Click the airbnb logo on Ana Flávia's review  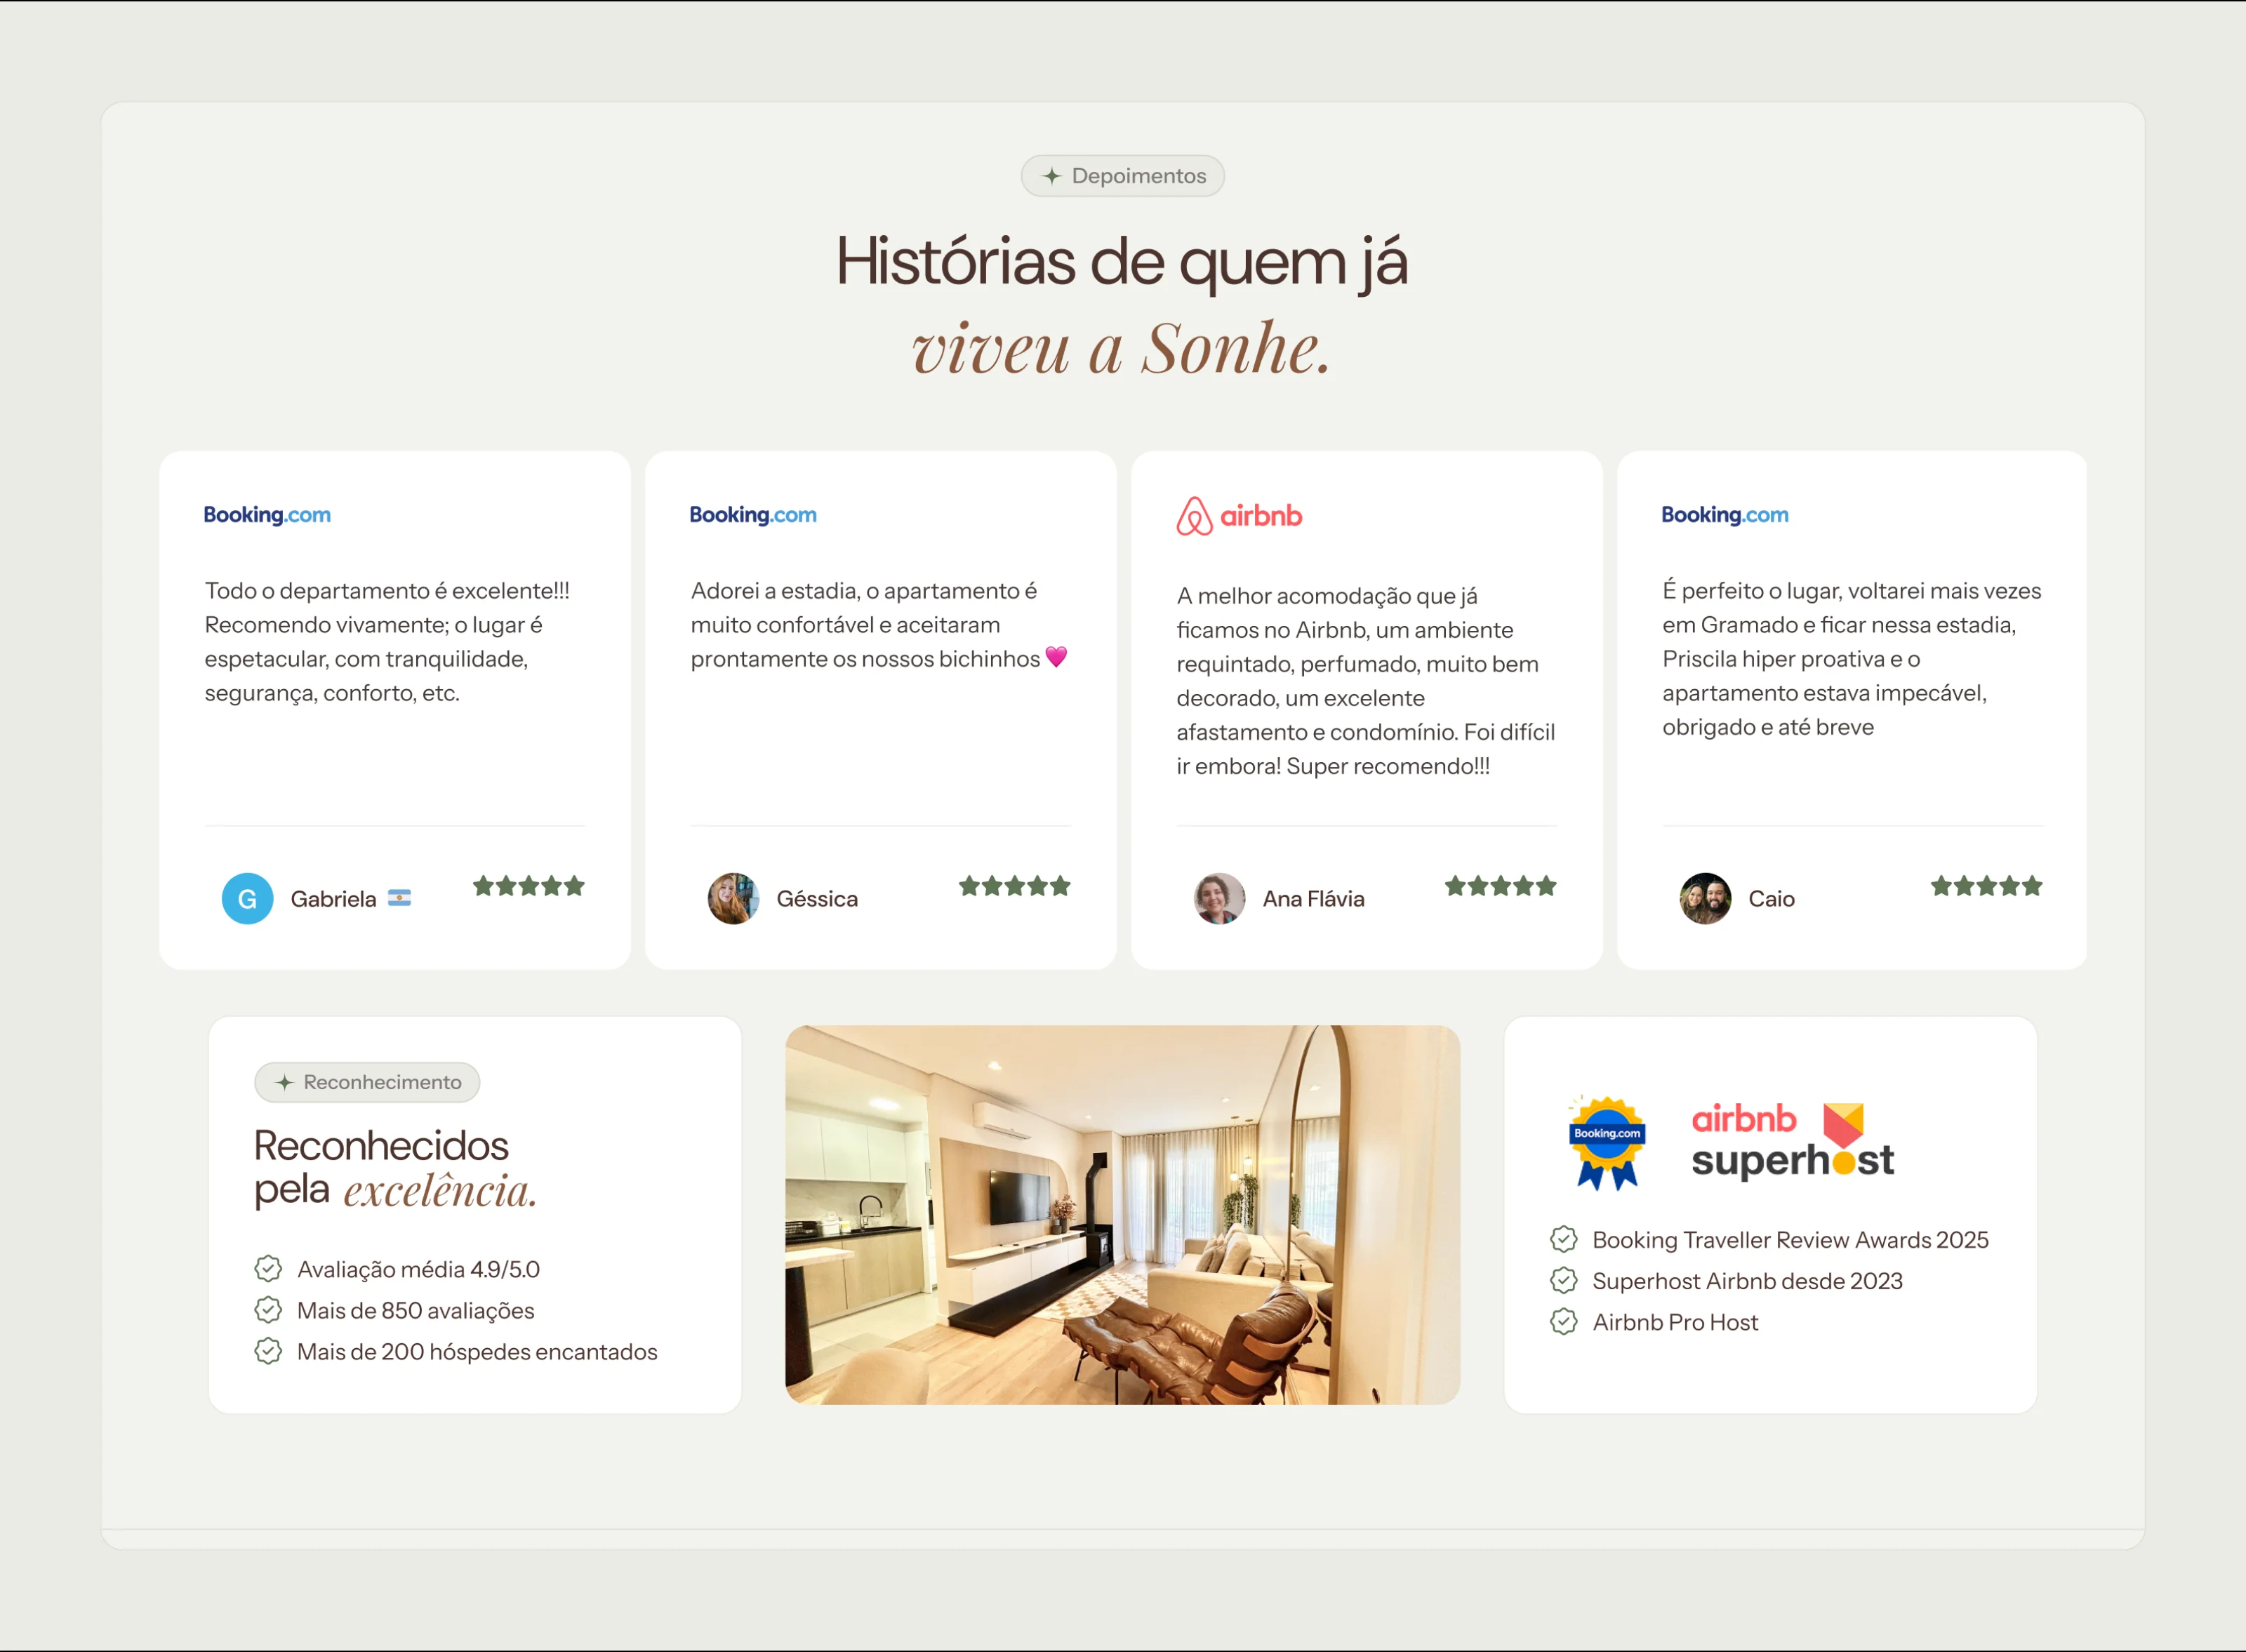coord(1239,516)
